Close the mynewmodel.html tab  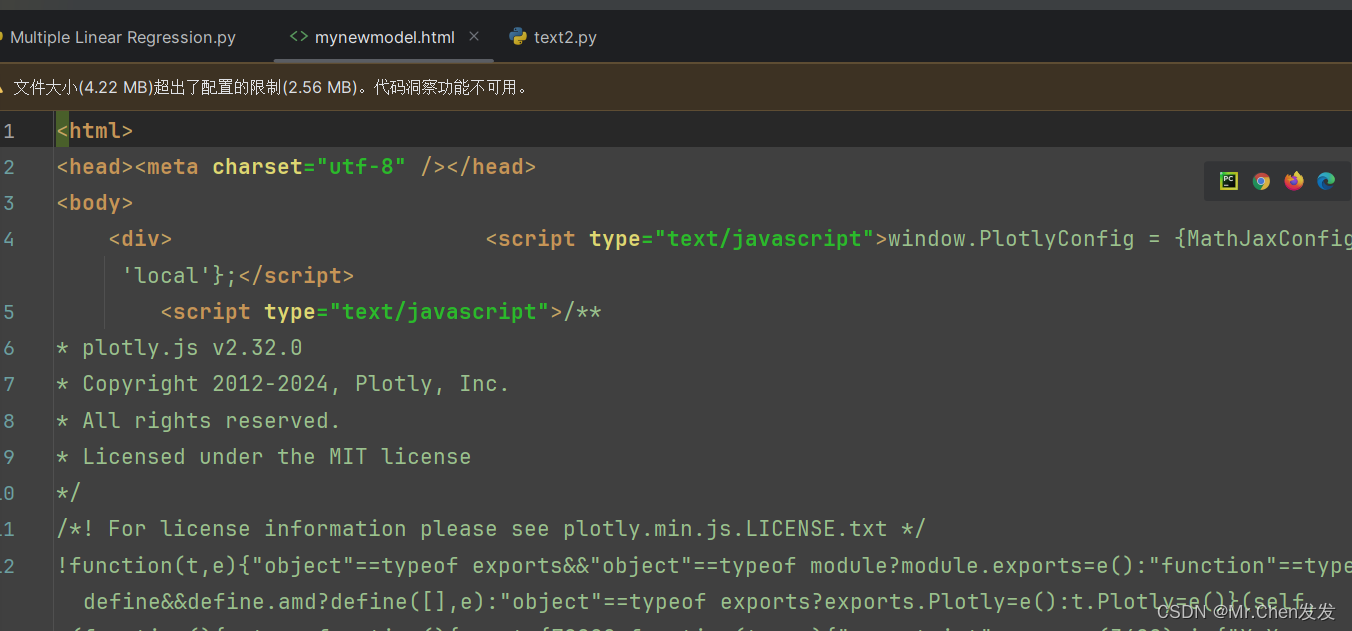(474, 36)
